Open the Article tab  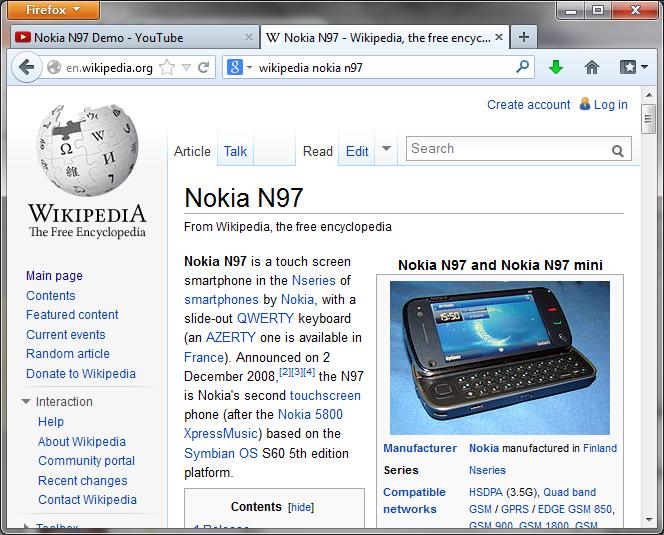coord(192,151)
